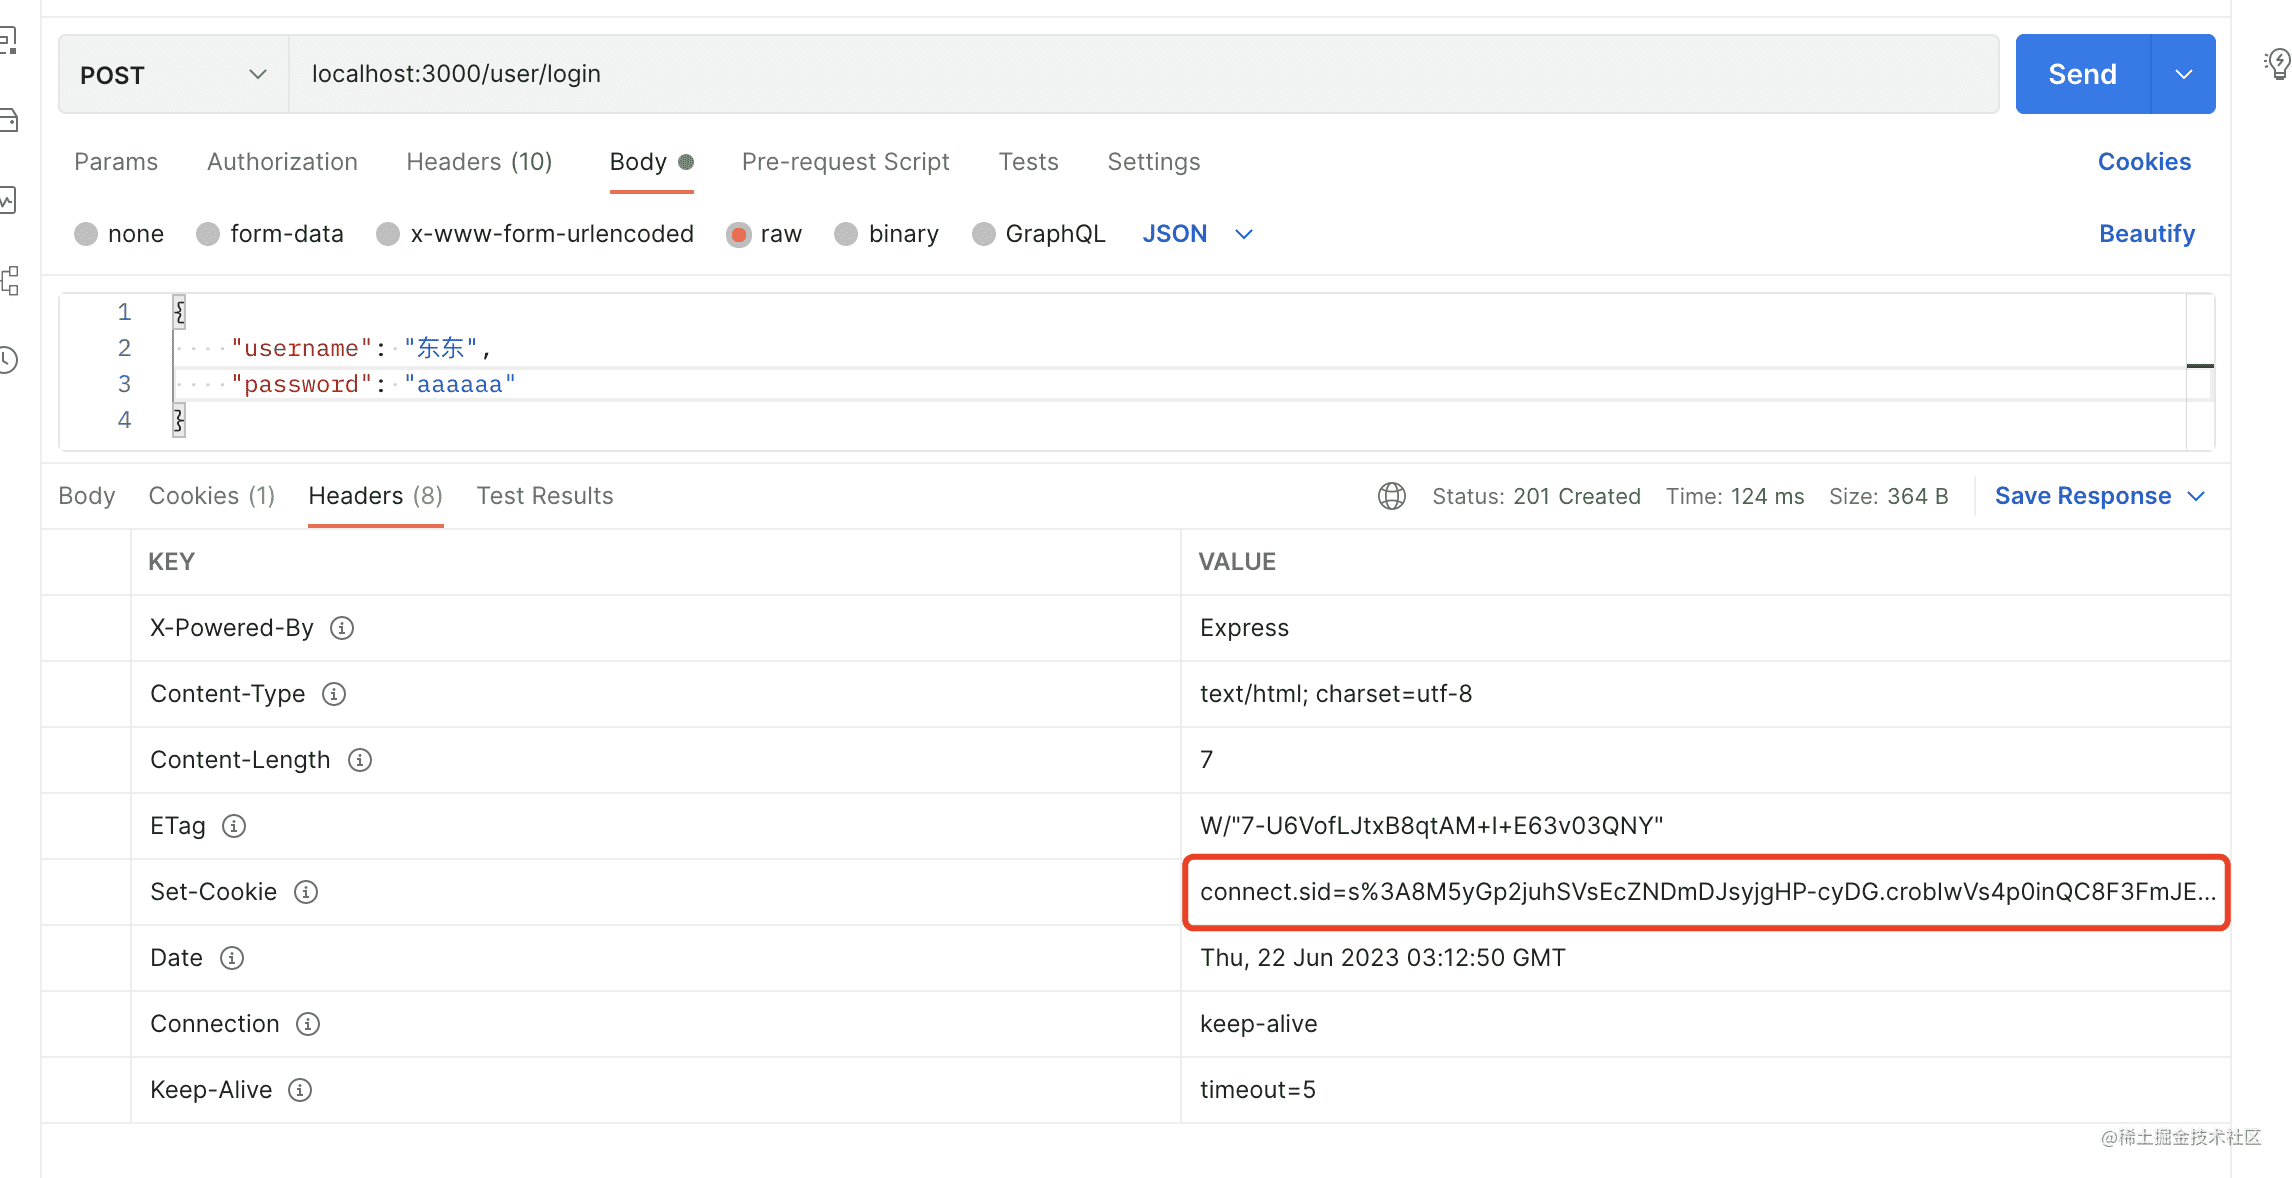This screenshot has width=2292, height=1178.
Task: Open the Send button arrow dropdown
Action: tap(2184, 74)
